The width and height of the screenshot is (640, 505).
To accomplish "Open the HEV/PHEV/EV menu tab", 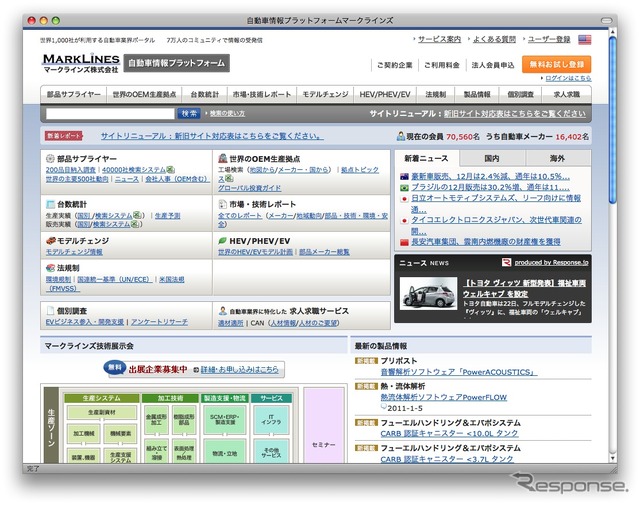I will (384, 94).
